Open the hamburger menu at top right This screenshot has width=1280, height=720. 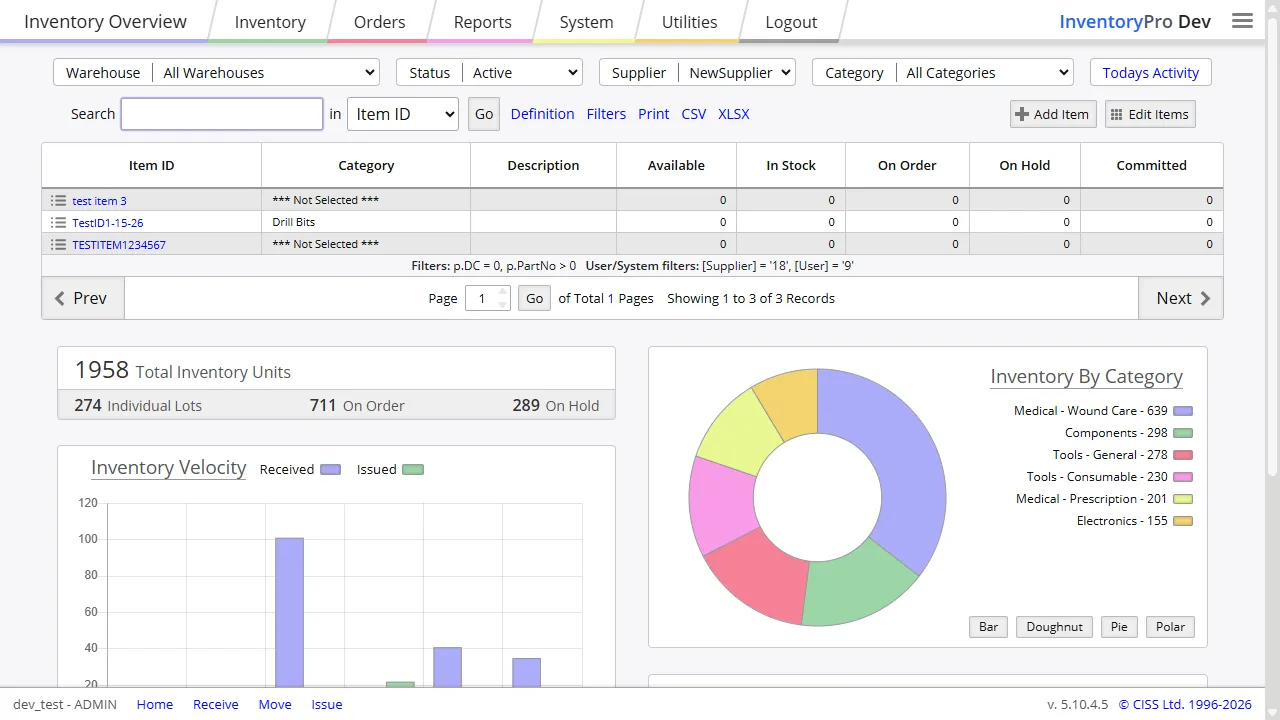click(1242, 20)
